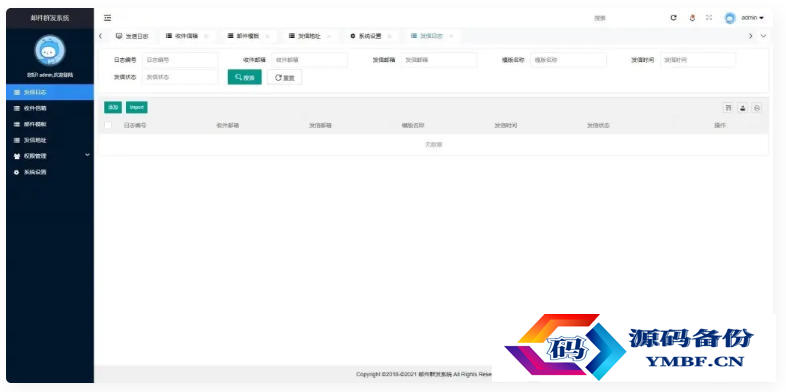
Task: Click the refresh icon in top header
Action: (x=673, y=18)
